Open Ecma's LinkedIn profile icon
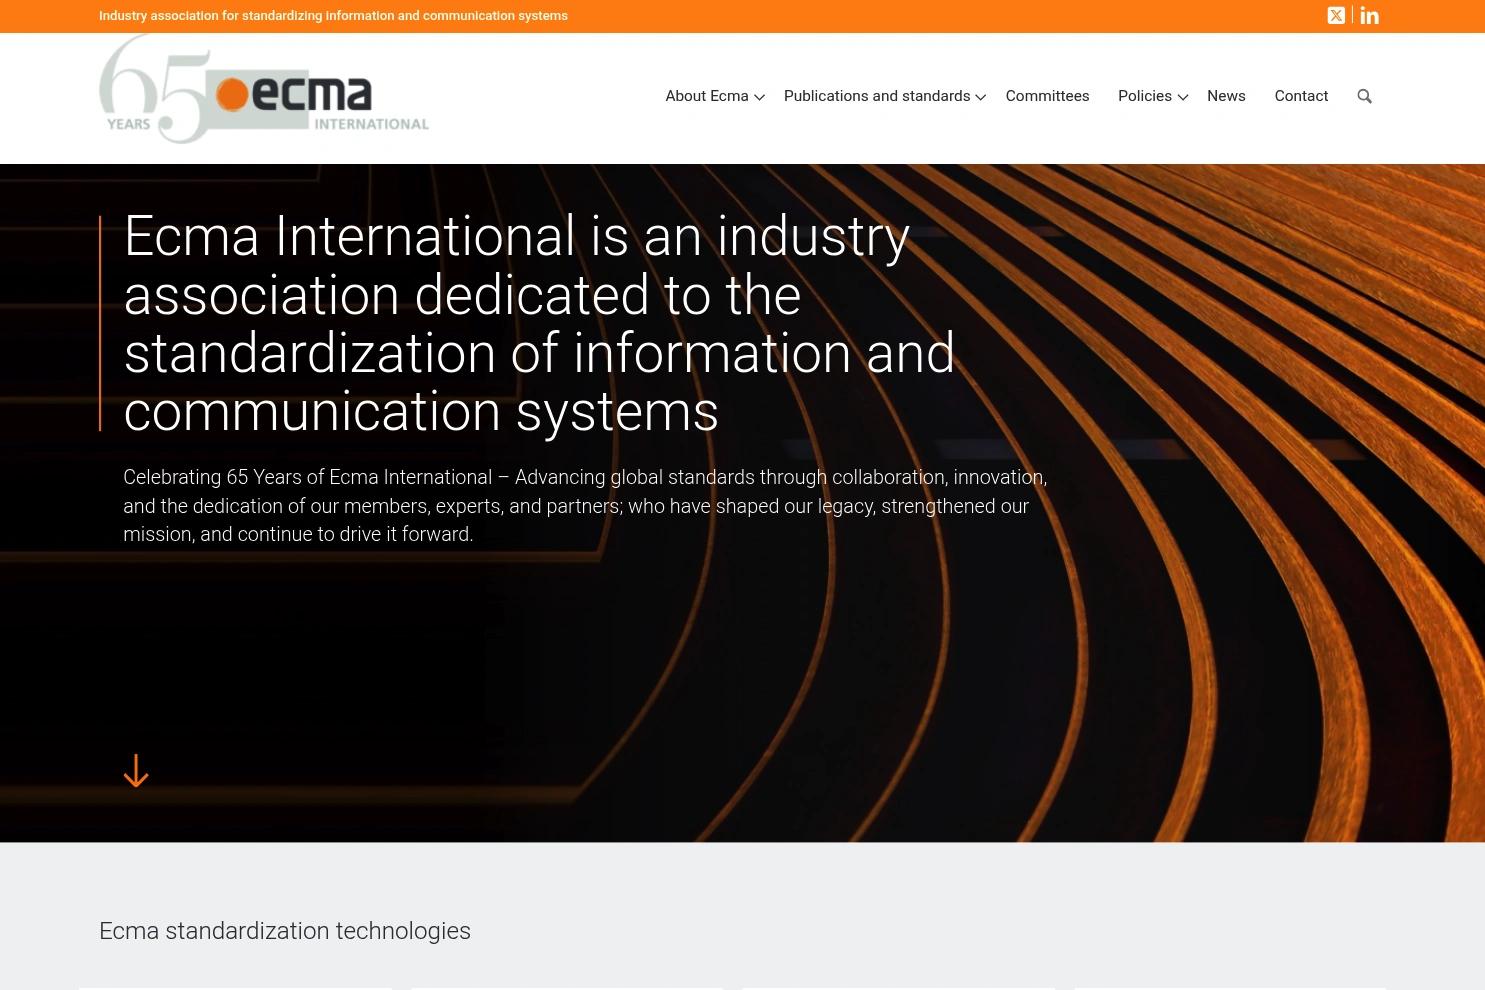Image resolution: width=1485 pixels, height=990 pixels. tap(1370, 15)
